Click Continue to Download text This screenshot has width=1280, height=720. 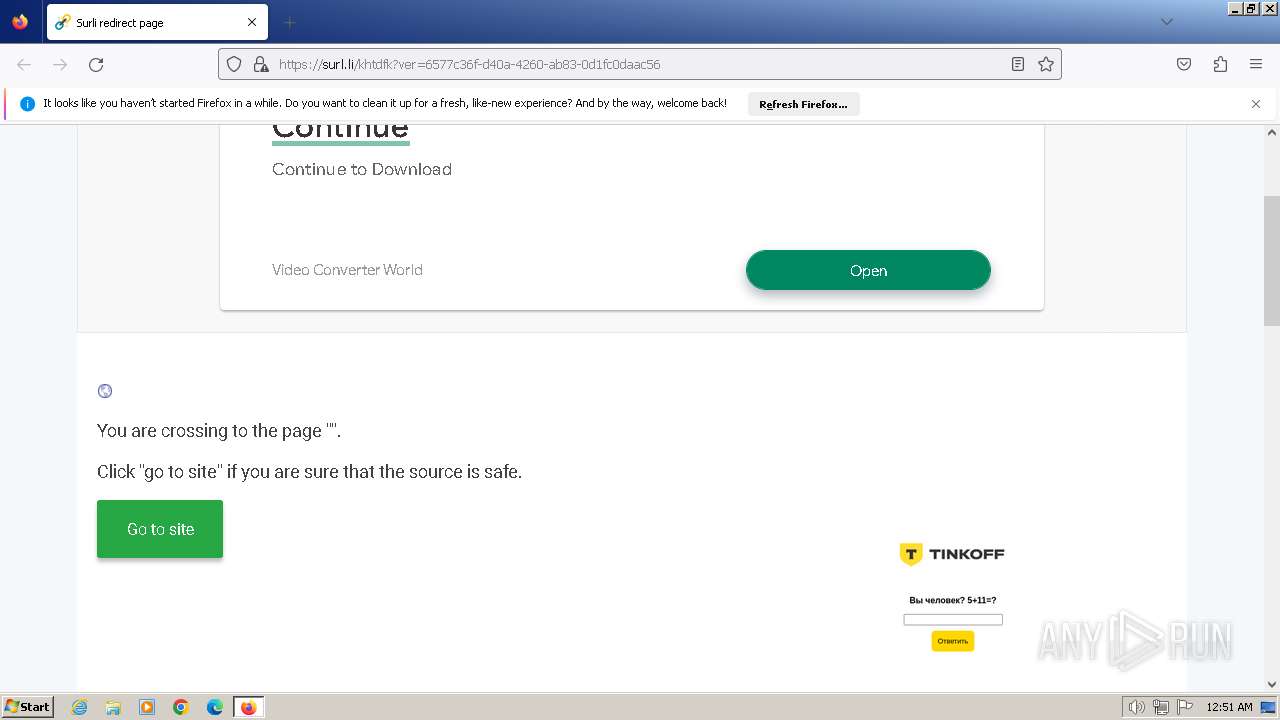tap(362, 169)
